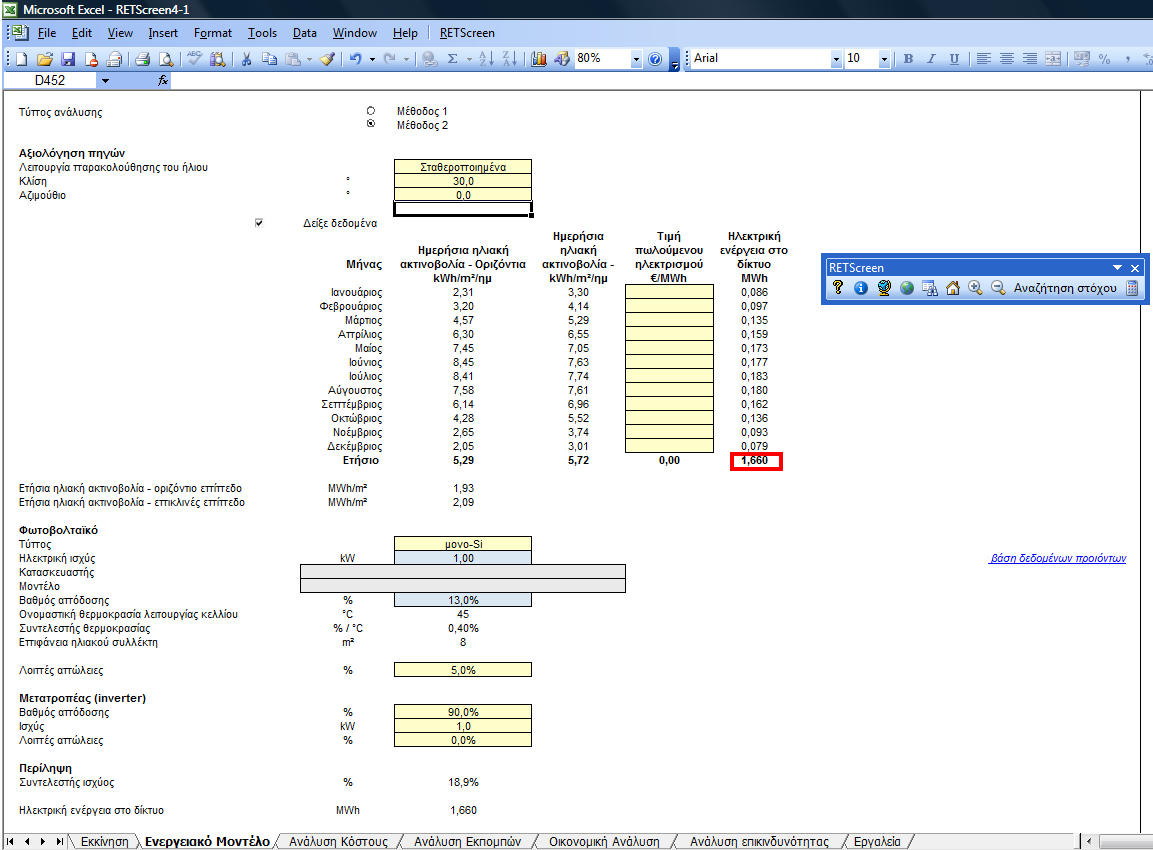Apply bold formatting
Viewport: 1153px width, 850px height.
tap(908, 59)
